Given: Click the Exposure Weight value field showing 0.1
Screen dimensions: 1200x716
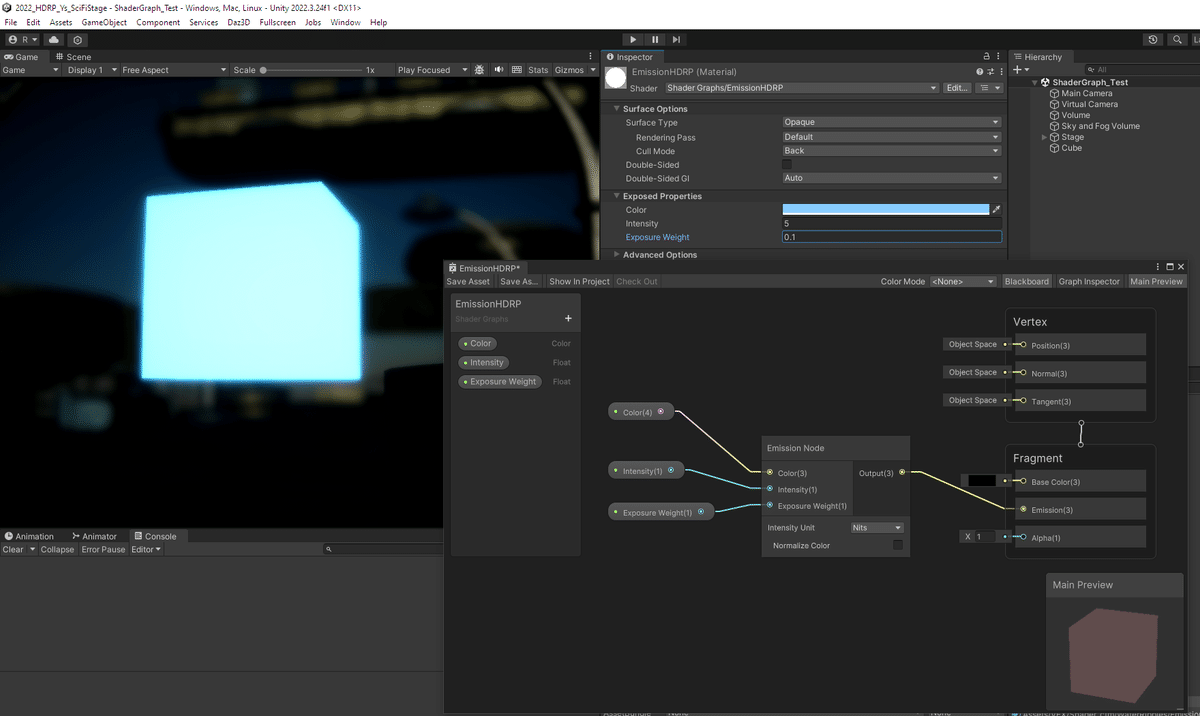Looking at the screenshot, I should tap(890, 237).
